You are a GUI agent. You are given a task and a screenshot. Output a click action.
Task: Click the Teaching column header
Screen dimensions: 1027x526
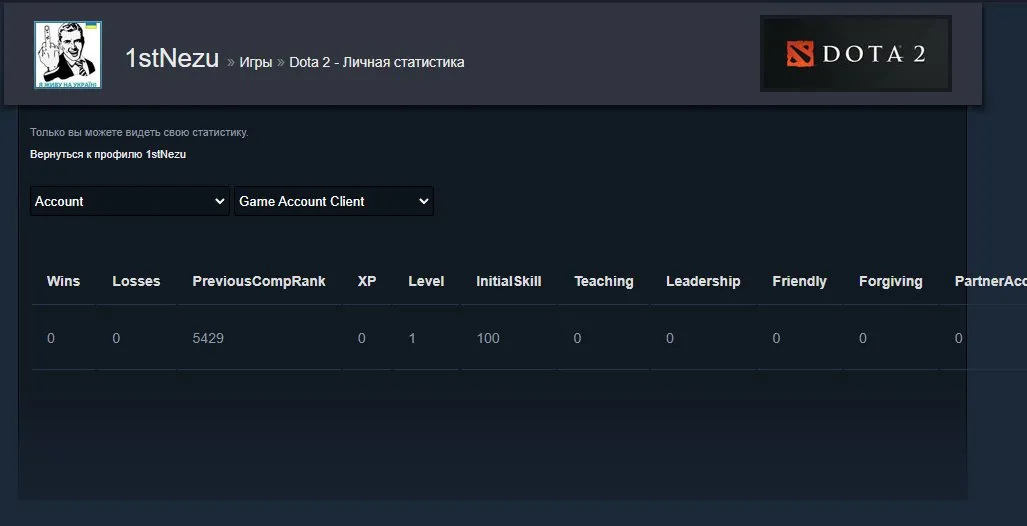pyautogui.click(x=604, y=282)
